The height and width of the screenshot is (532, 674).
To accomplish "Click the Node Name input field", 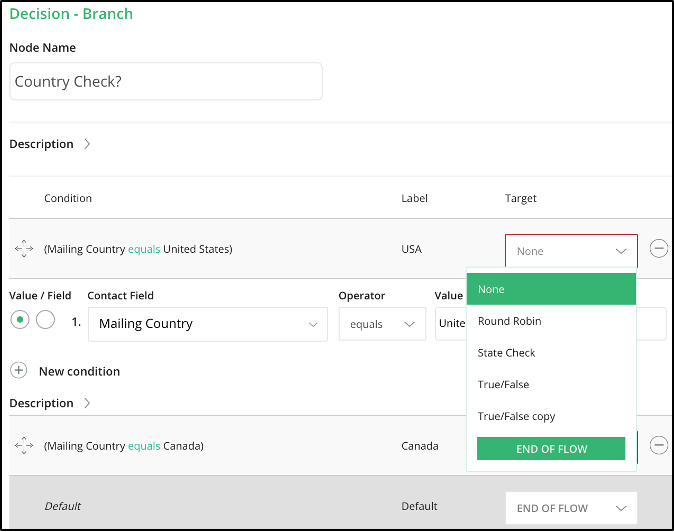I will pos(166,81).
